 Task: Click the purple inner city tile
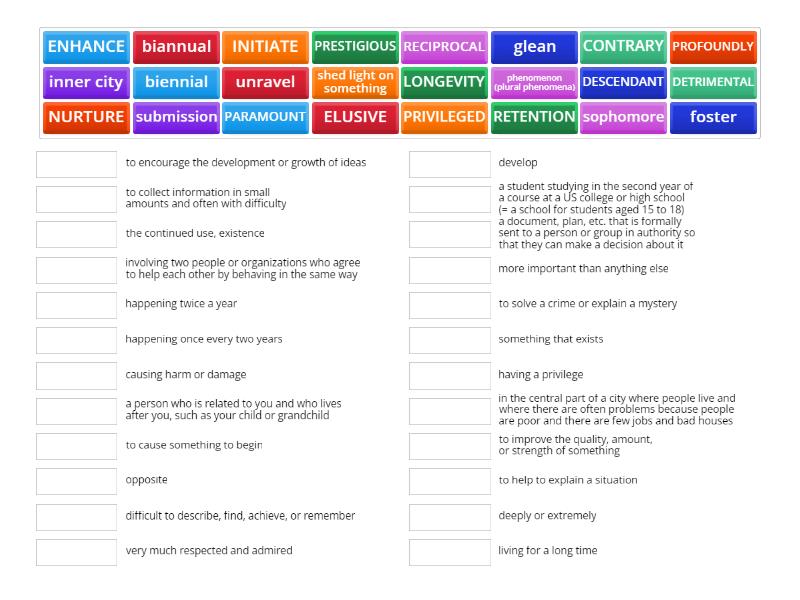[x=86, y=82]
